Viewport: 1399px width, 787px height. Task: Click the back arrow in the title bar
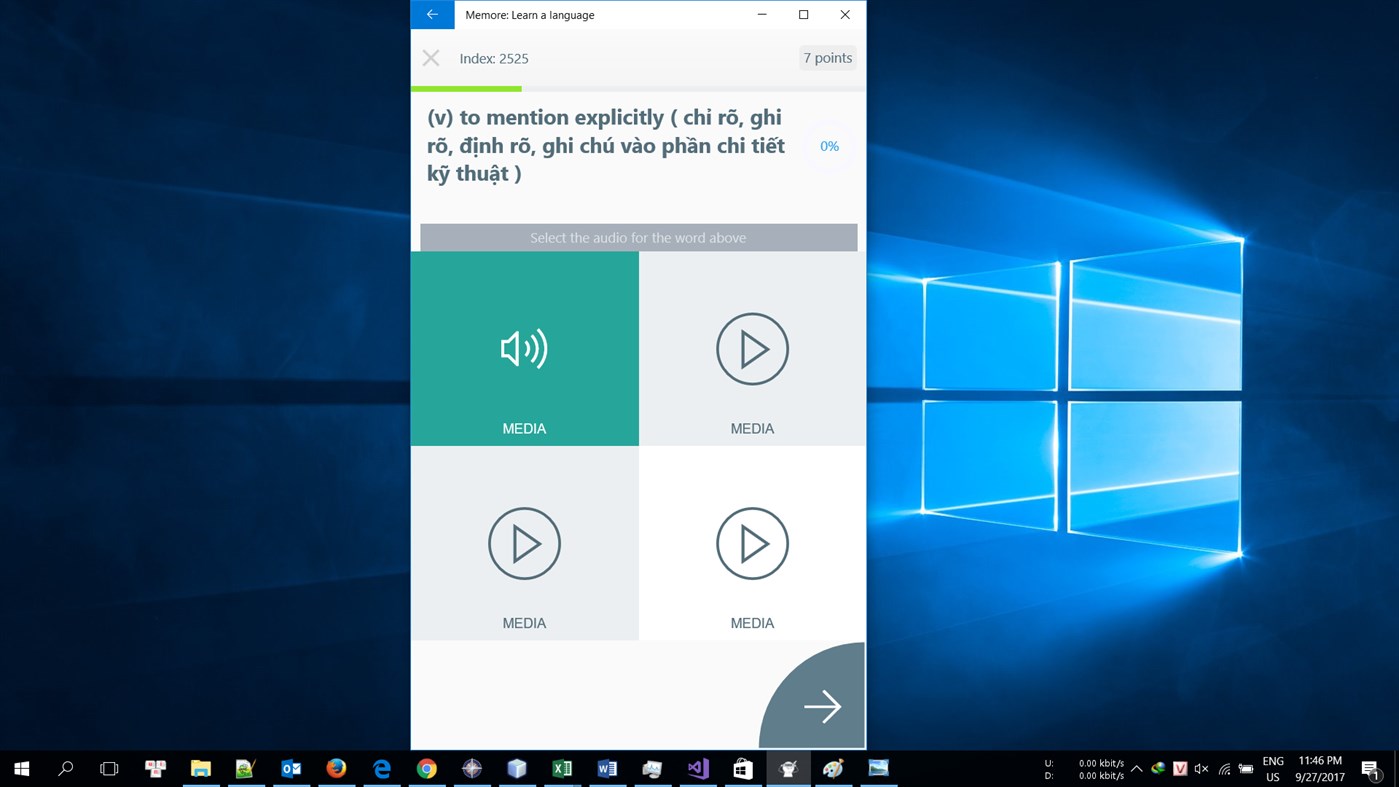click(x=431, y=14)
